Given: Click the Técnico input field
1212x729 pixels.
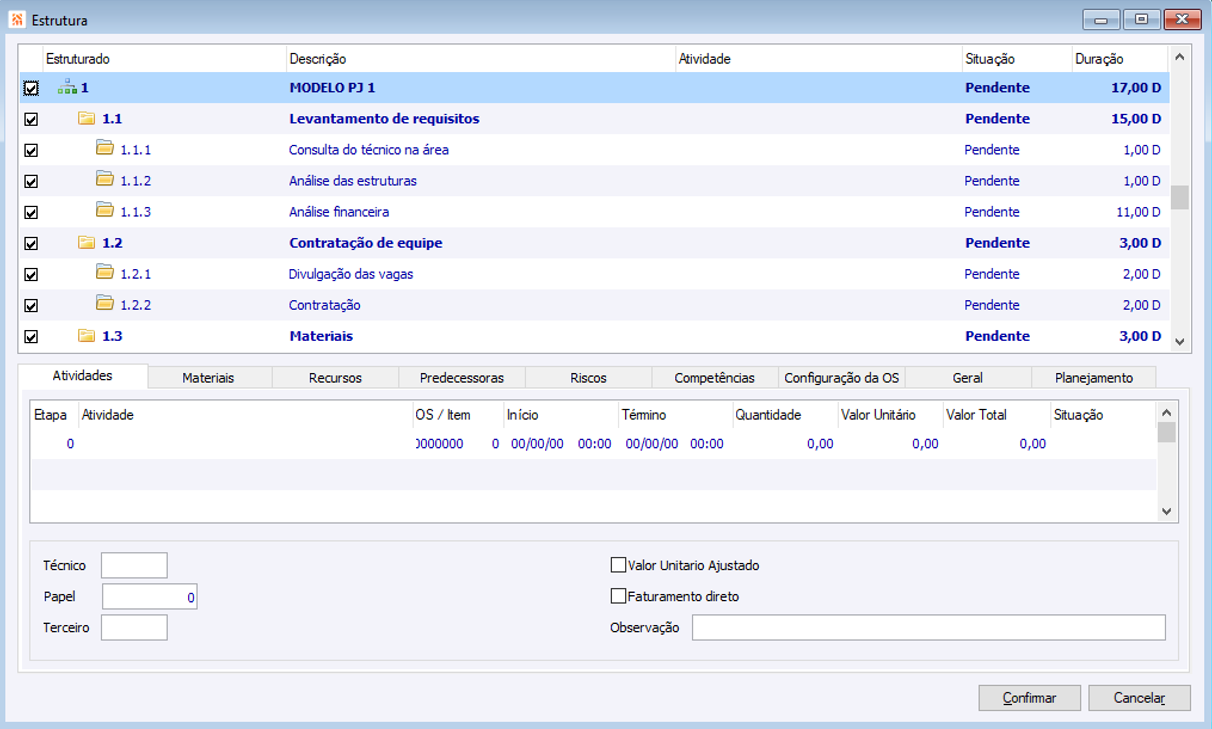Looking at the screenshot, I should pos(134,565).
